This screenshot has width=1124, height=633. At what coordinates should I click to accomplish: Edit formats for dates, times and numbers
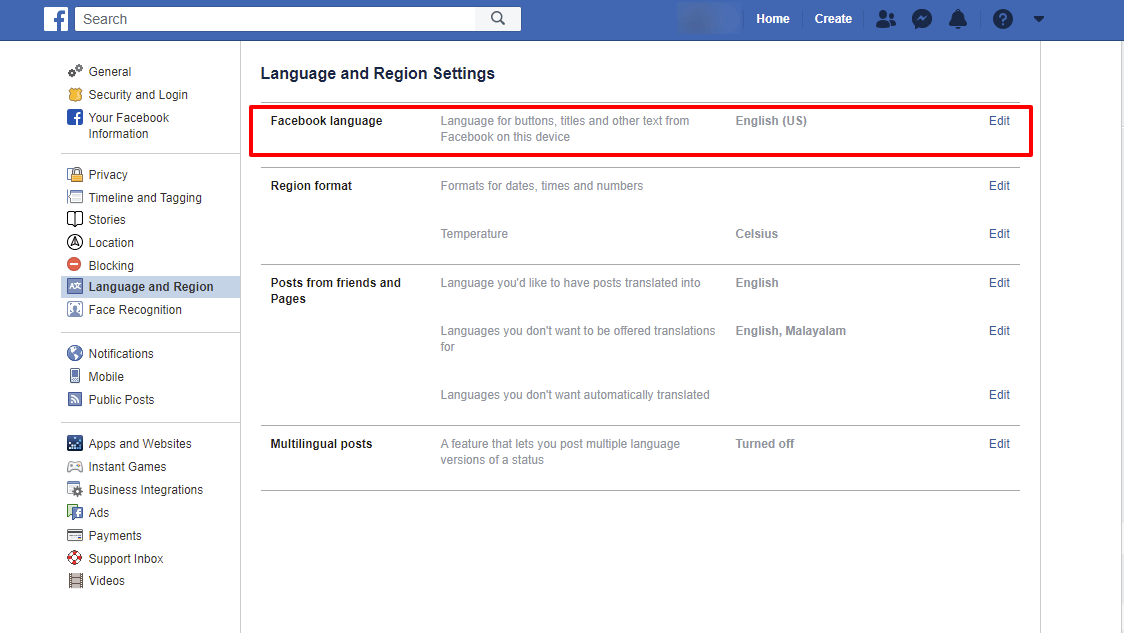pyautogui.click(x=999, y=186)
